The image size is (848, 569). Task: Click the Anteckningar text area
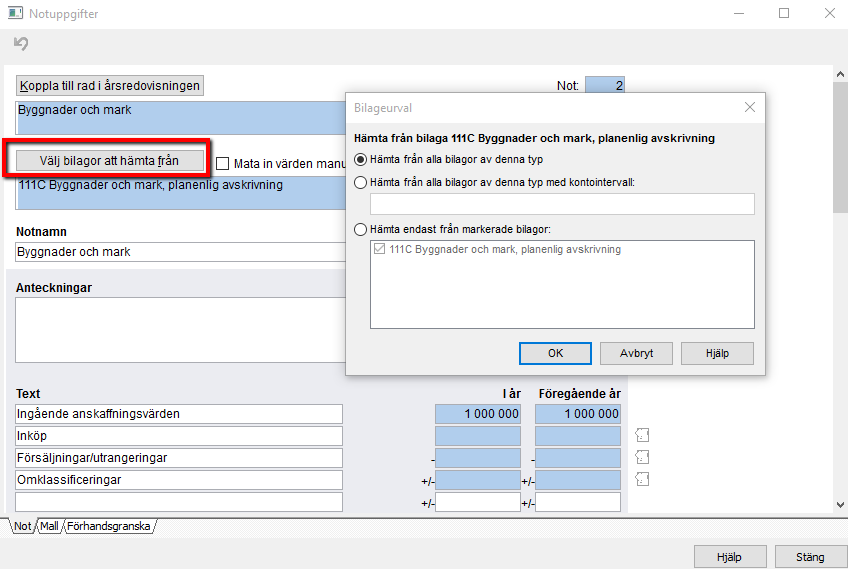point(180,330)
